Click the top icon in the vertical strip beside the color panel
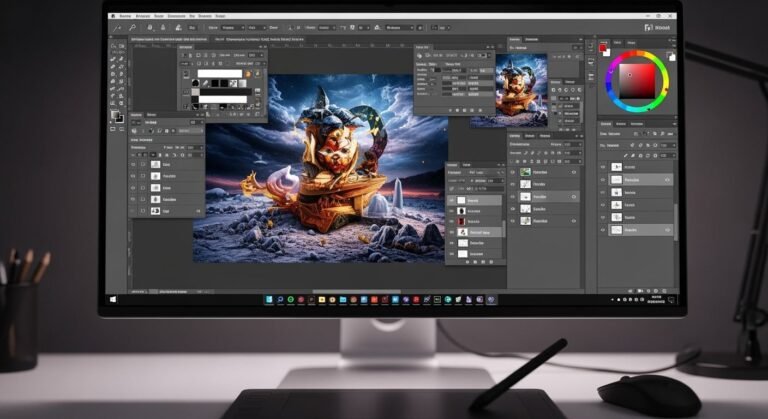768x419 pixels. [x=591, y=46]
